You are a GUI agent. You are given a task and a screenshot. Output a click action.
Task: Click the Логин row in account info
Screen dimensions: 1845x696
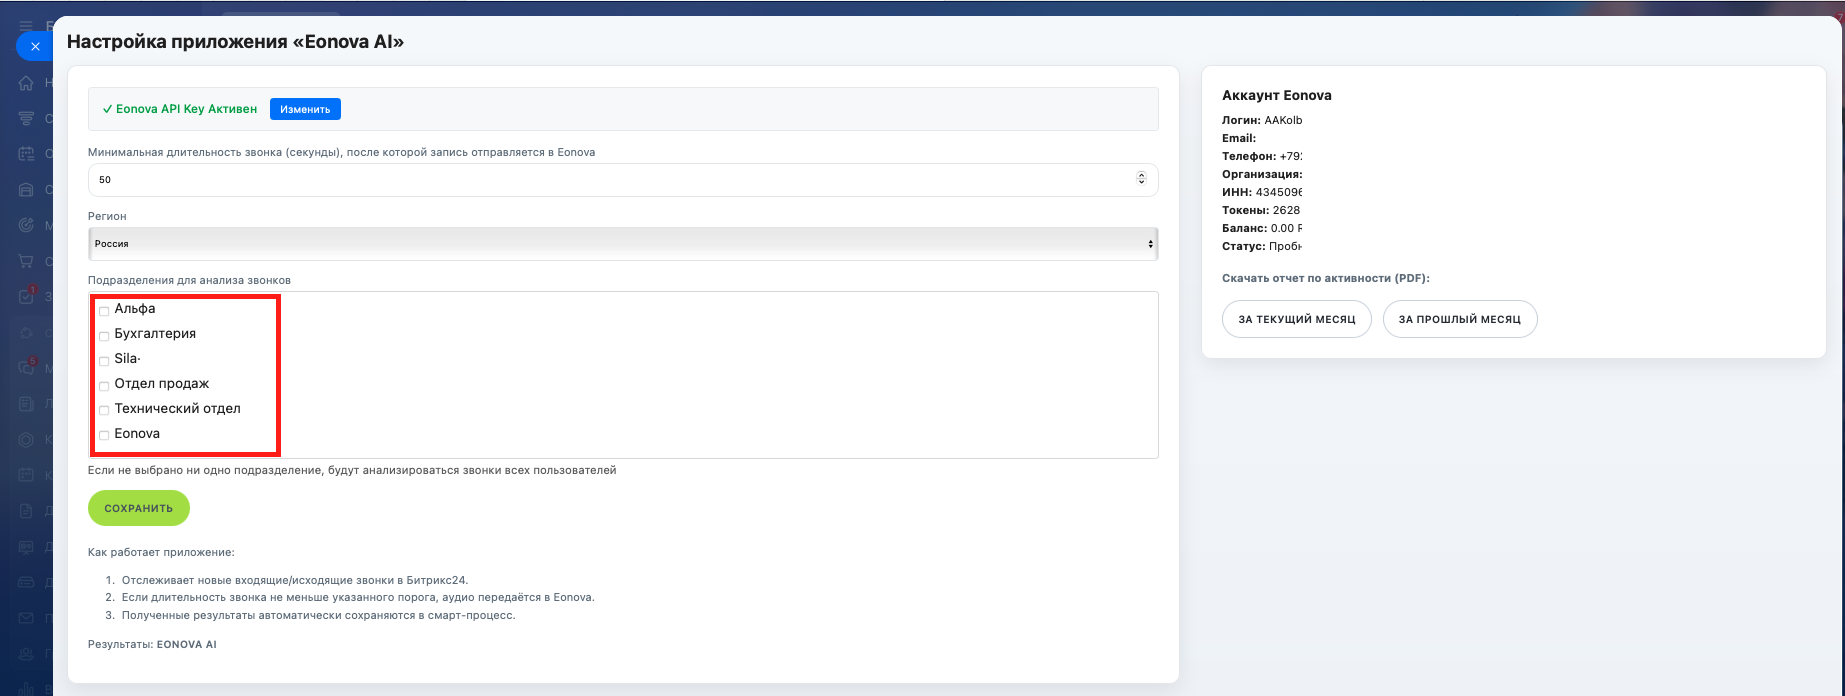click(x=1262, y=120)
